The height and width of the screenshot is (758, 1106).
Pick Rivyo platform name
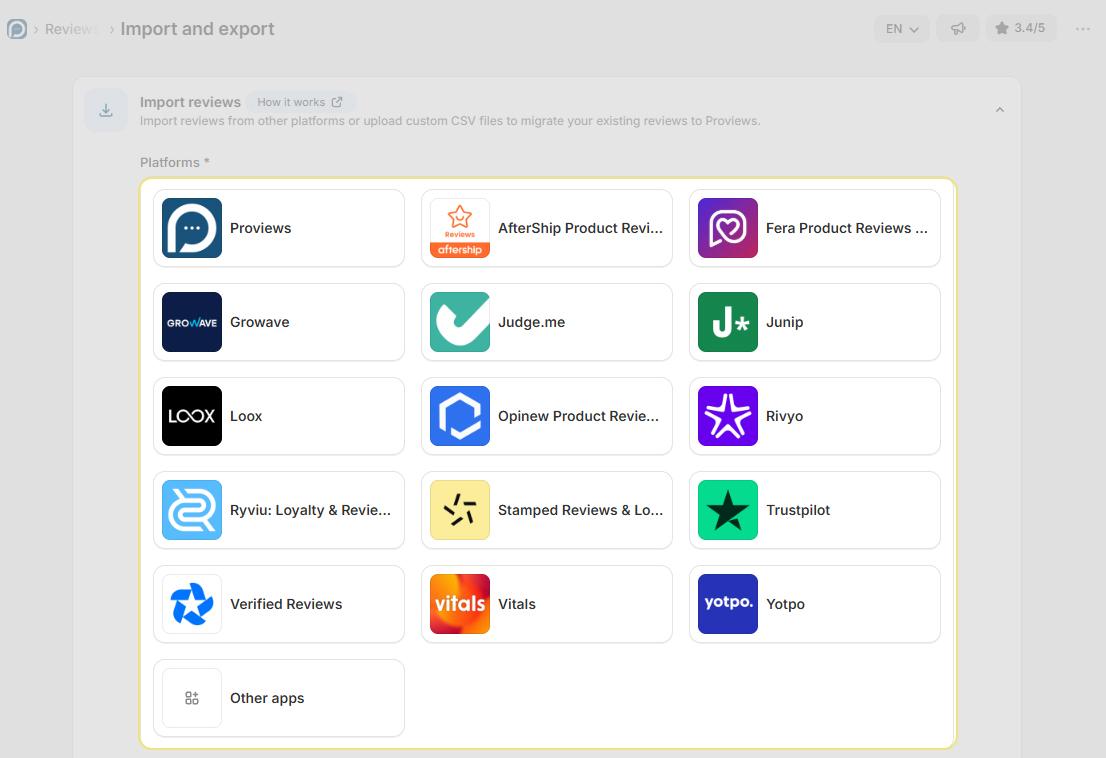(x=784, y=416)
